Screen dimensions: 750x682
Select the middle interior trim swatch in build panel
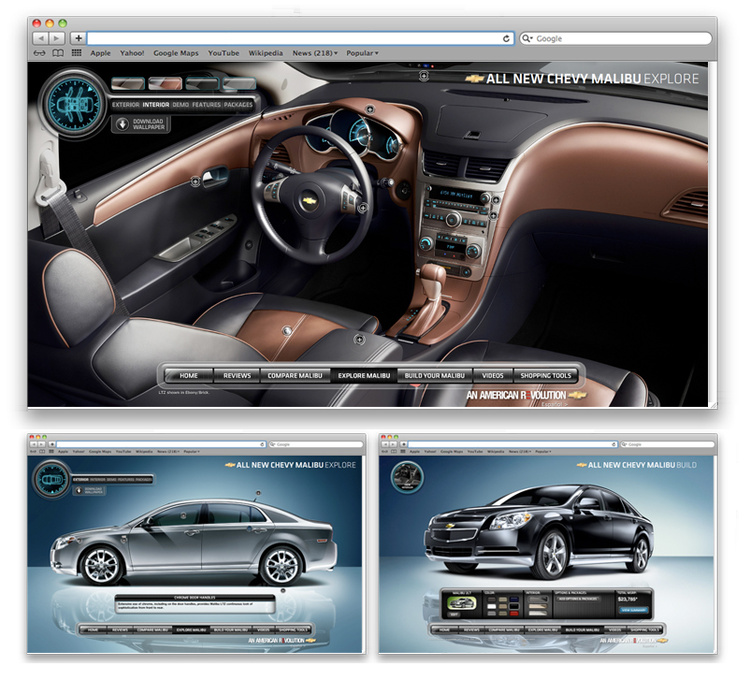(x=538, y=606)
